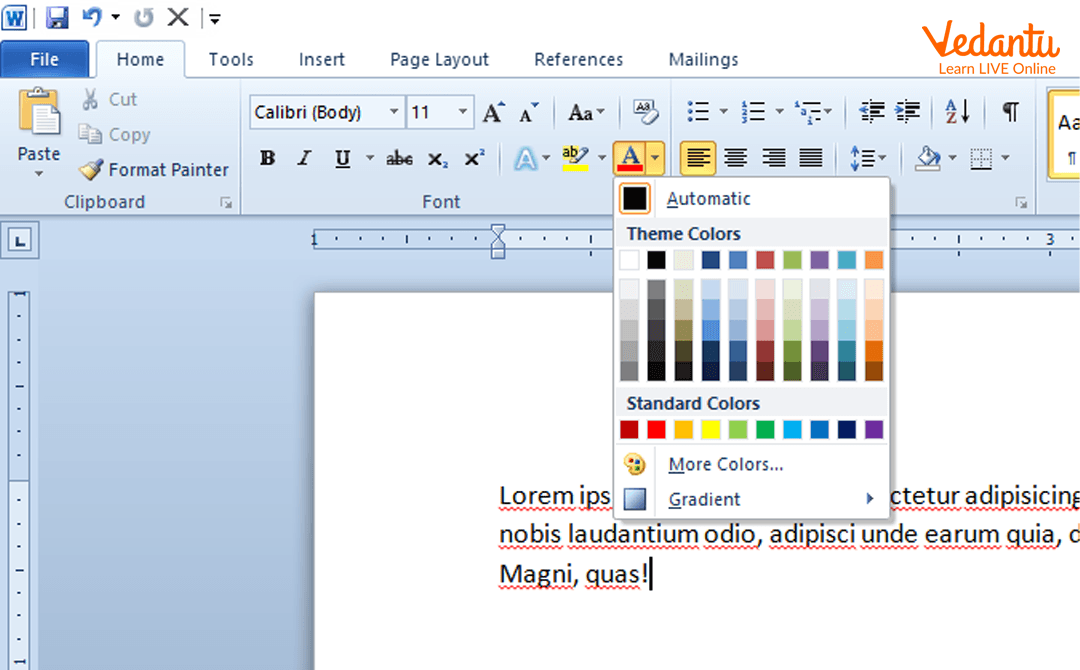Toggle Bold formatting
The width and height of the screenshot is (1080, 670).
(x=267, y=158)
